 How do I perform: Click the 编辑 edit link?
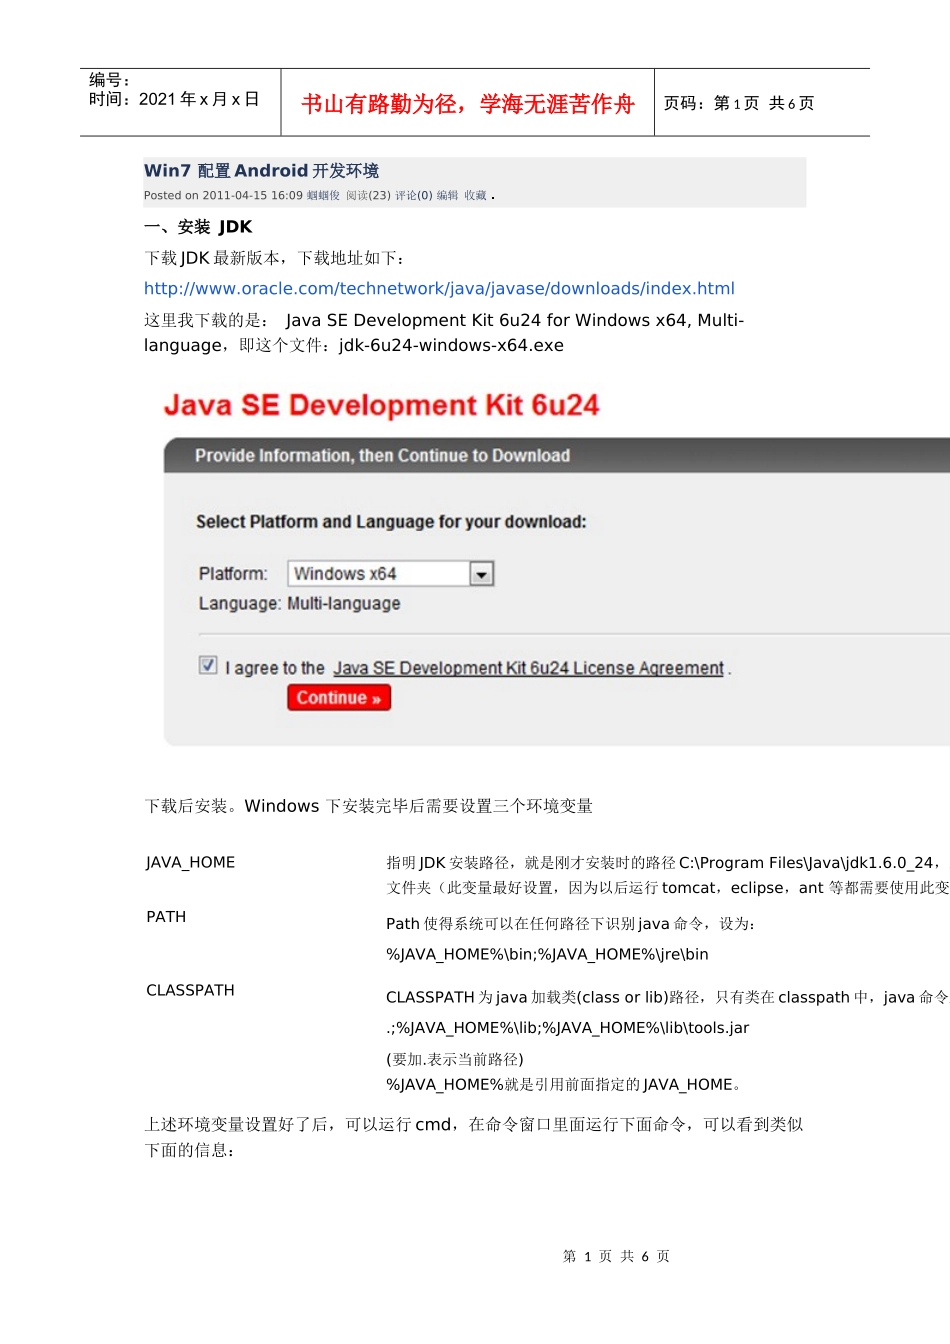[447, 196]
